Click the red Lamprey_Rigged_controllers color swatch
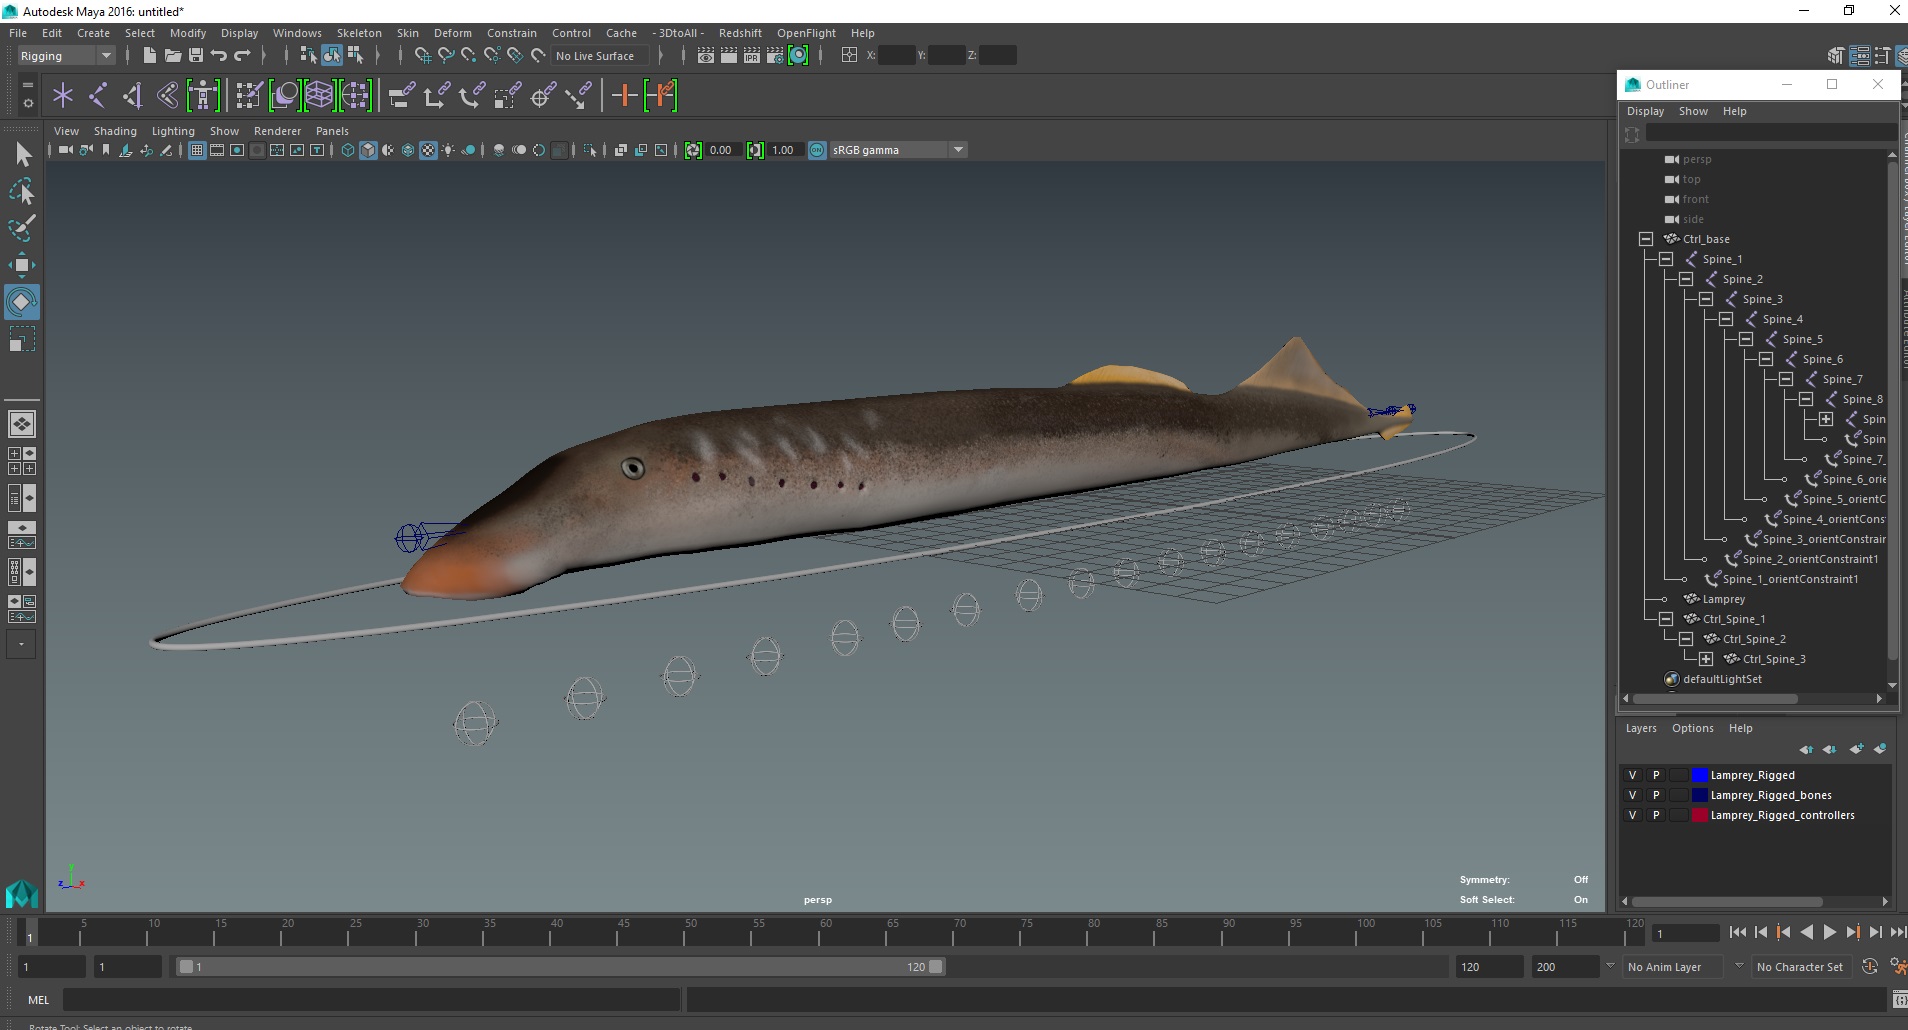The width and height of the screenshot is (1908, 1030). coord(1700,815)
